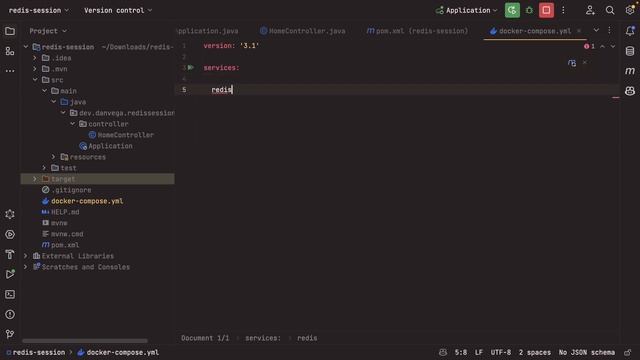This screenshot has width=640, height=360.
Task: Open the Application run configuration dropdown
Action: click(467, 10)
